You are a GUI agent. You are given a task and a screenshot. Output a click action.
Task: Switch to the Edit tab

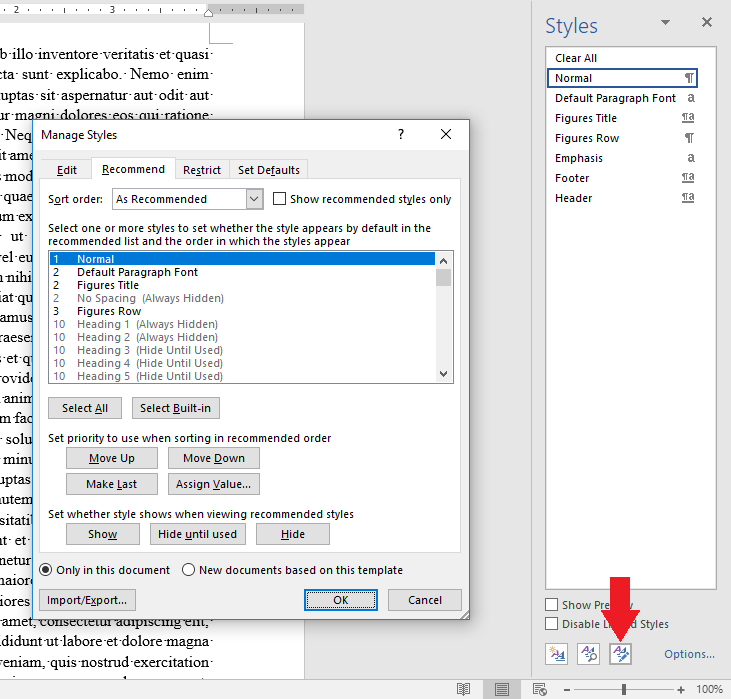tap(67, 170)
